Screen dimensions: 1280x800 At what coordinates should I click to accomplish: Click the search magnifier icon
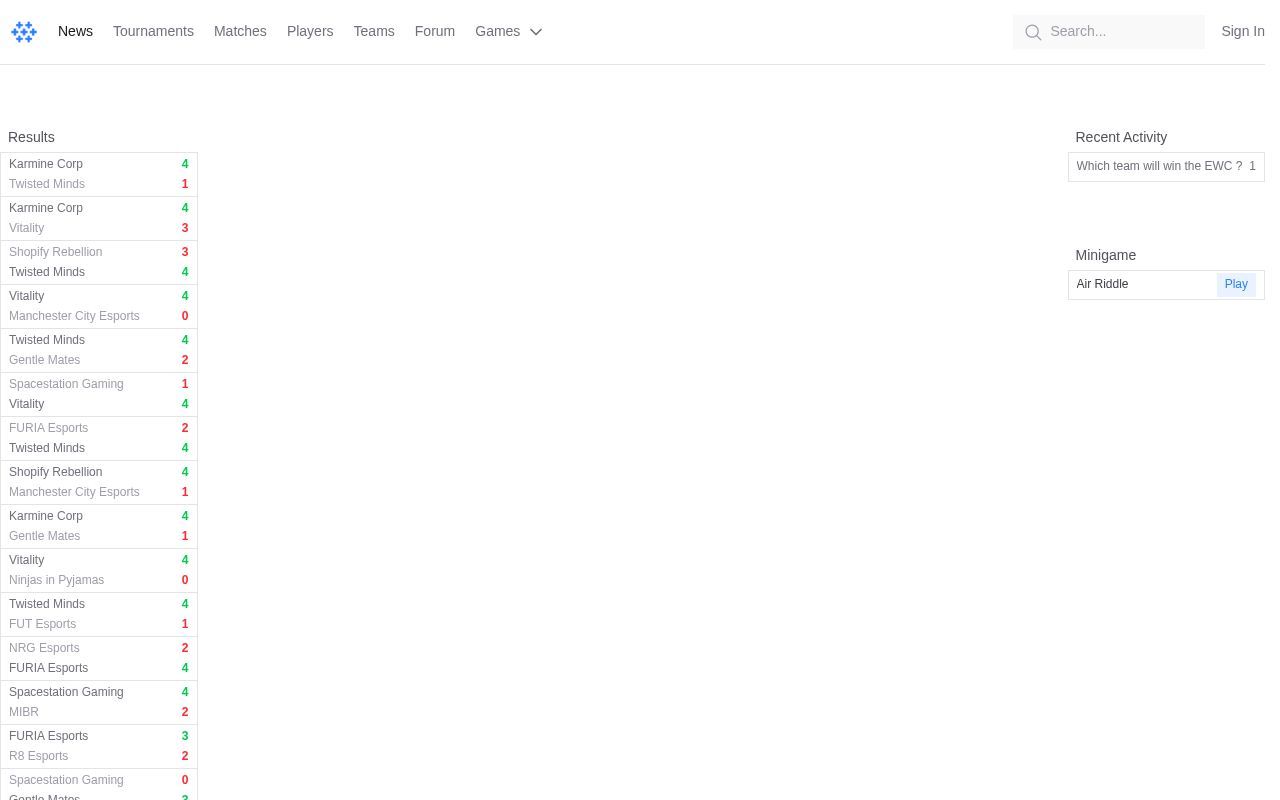(1033, 32)
